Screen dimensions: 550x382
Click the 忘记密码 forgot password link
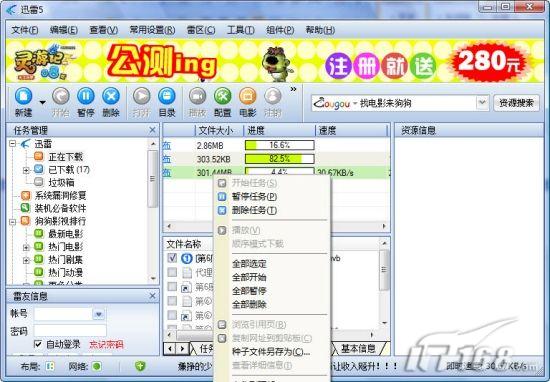coord(106,344)
